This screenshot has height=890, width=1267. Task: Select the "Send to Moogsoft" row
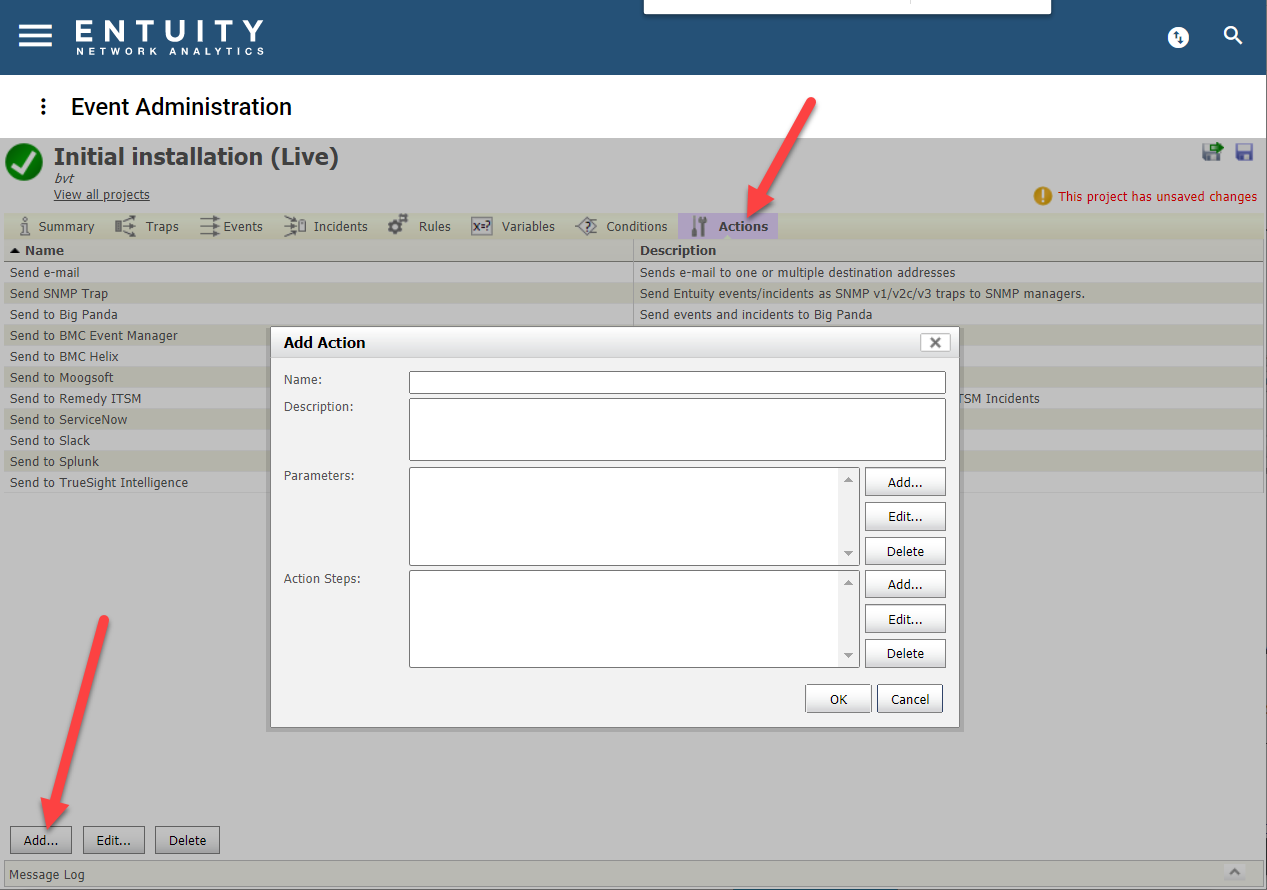[x=62, y=377]
